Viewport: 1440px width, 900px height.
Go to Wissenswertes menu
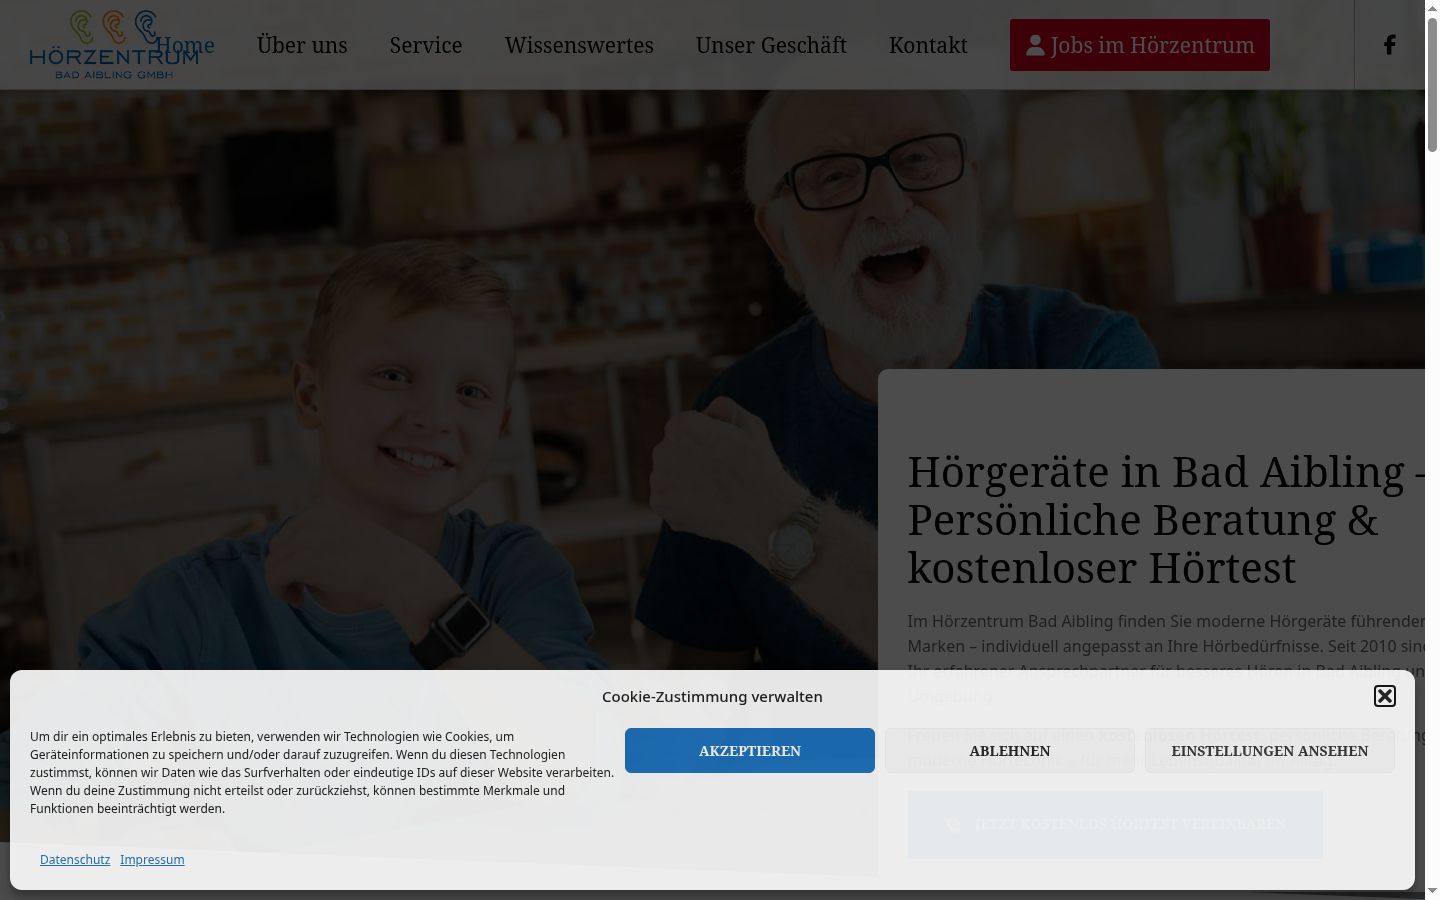(579, 45)
